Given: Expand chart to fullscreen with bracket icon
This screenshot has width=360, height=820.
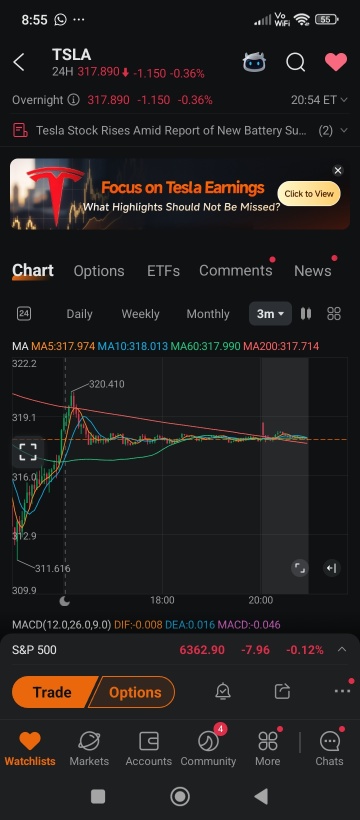Looking at the screenshot, I should pyautogui.click(x=28, y=451).
